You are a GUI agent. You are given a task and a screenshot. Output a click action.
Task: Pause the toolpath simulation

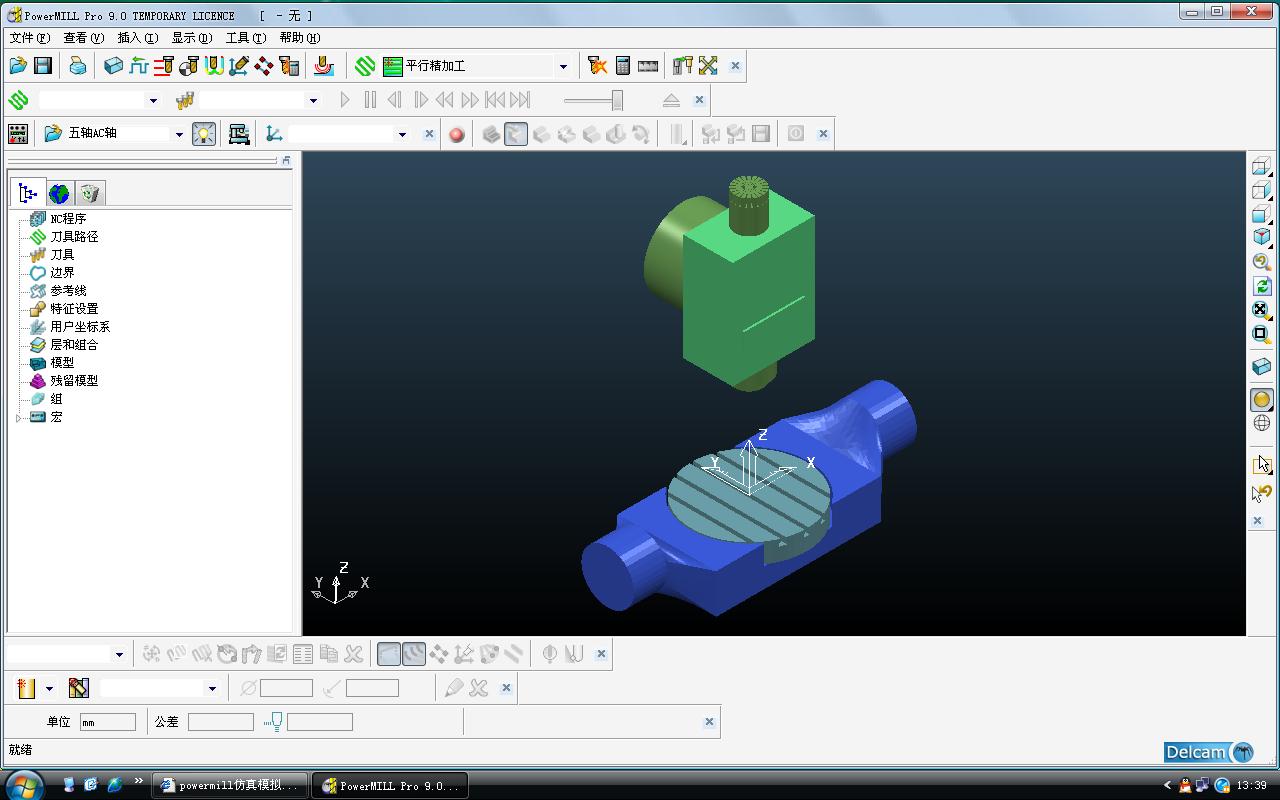point(370,100)
